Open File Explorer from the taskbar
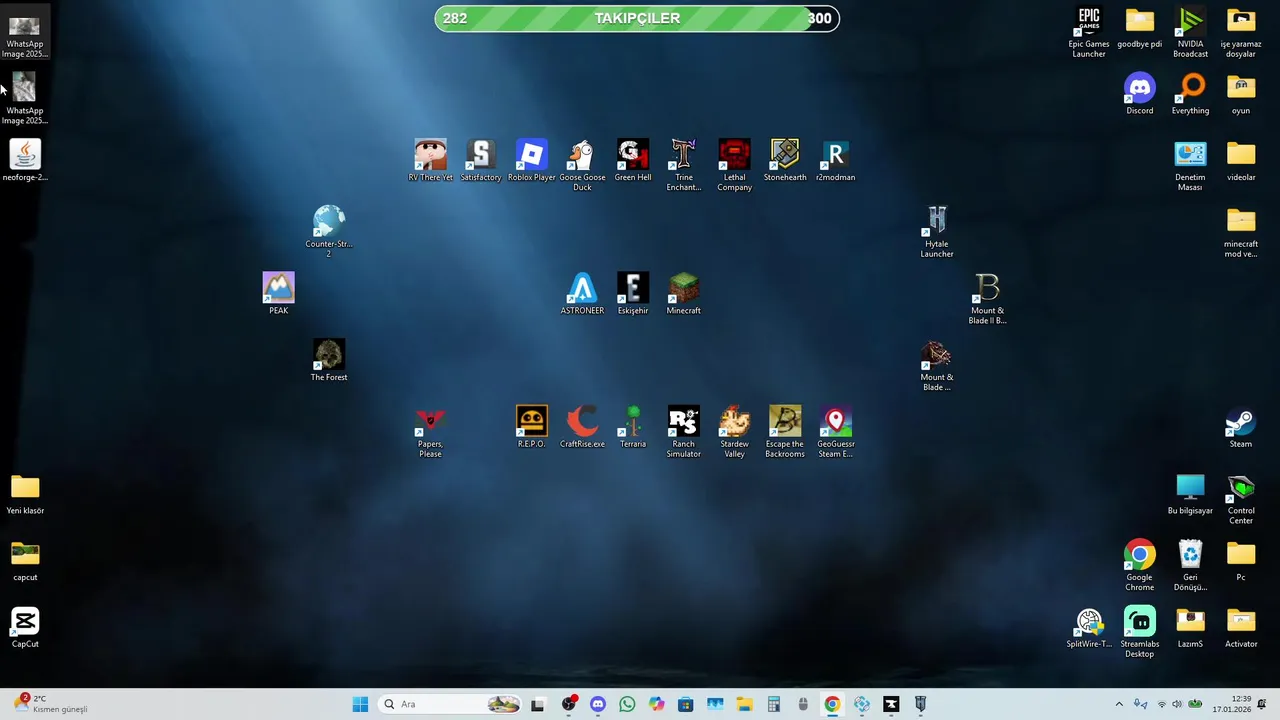This screenshot has width=1280, height=720. [x=744, y=704]
